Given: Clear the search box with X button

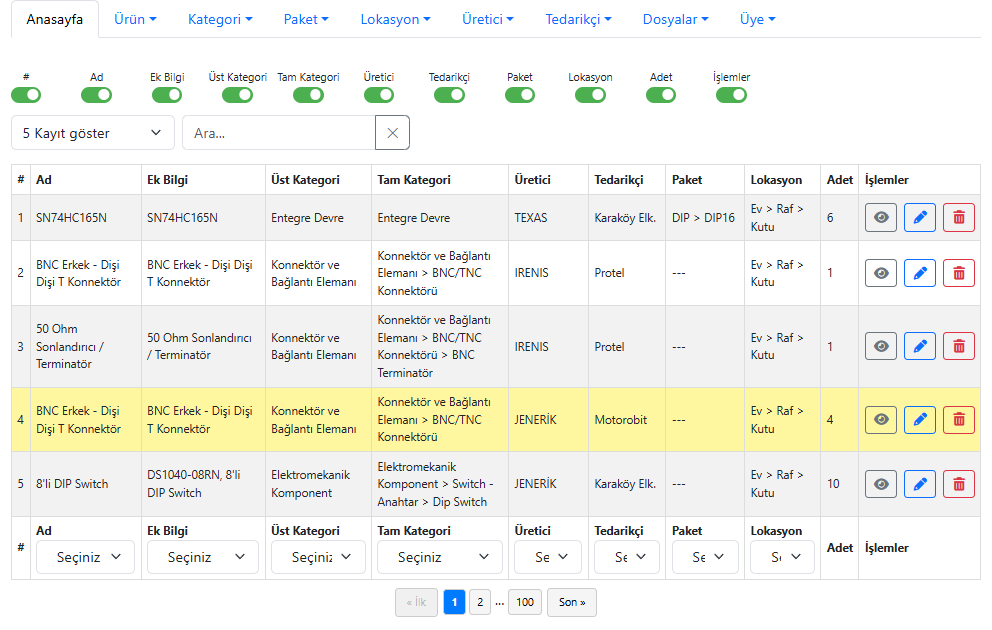Looking at the screenshot, I should pyautogui.click(x=392, y=133).
